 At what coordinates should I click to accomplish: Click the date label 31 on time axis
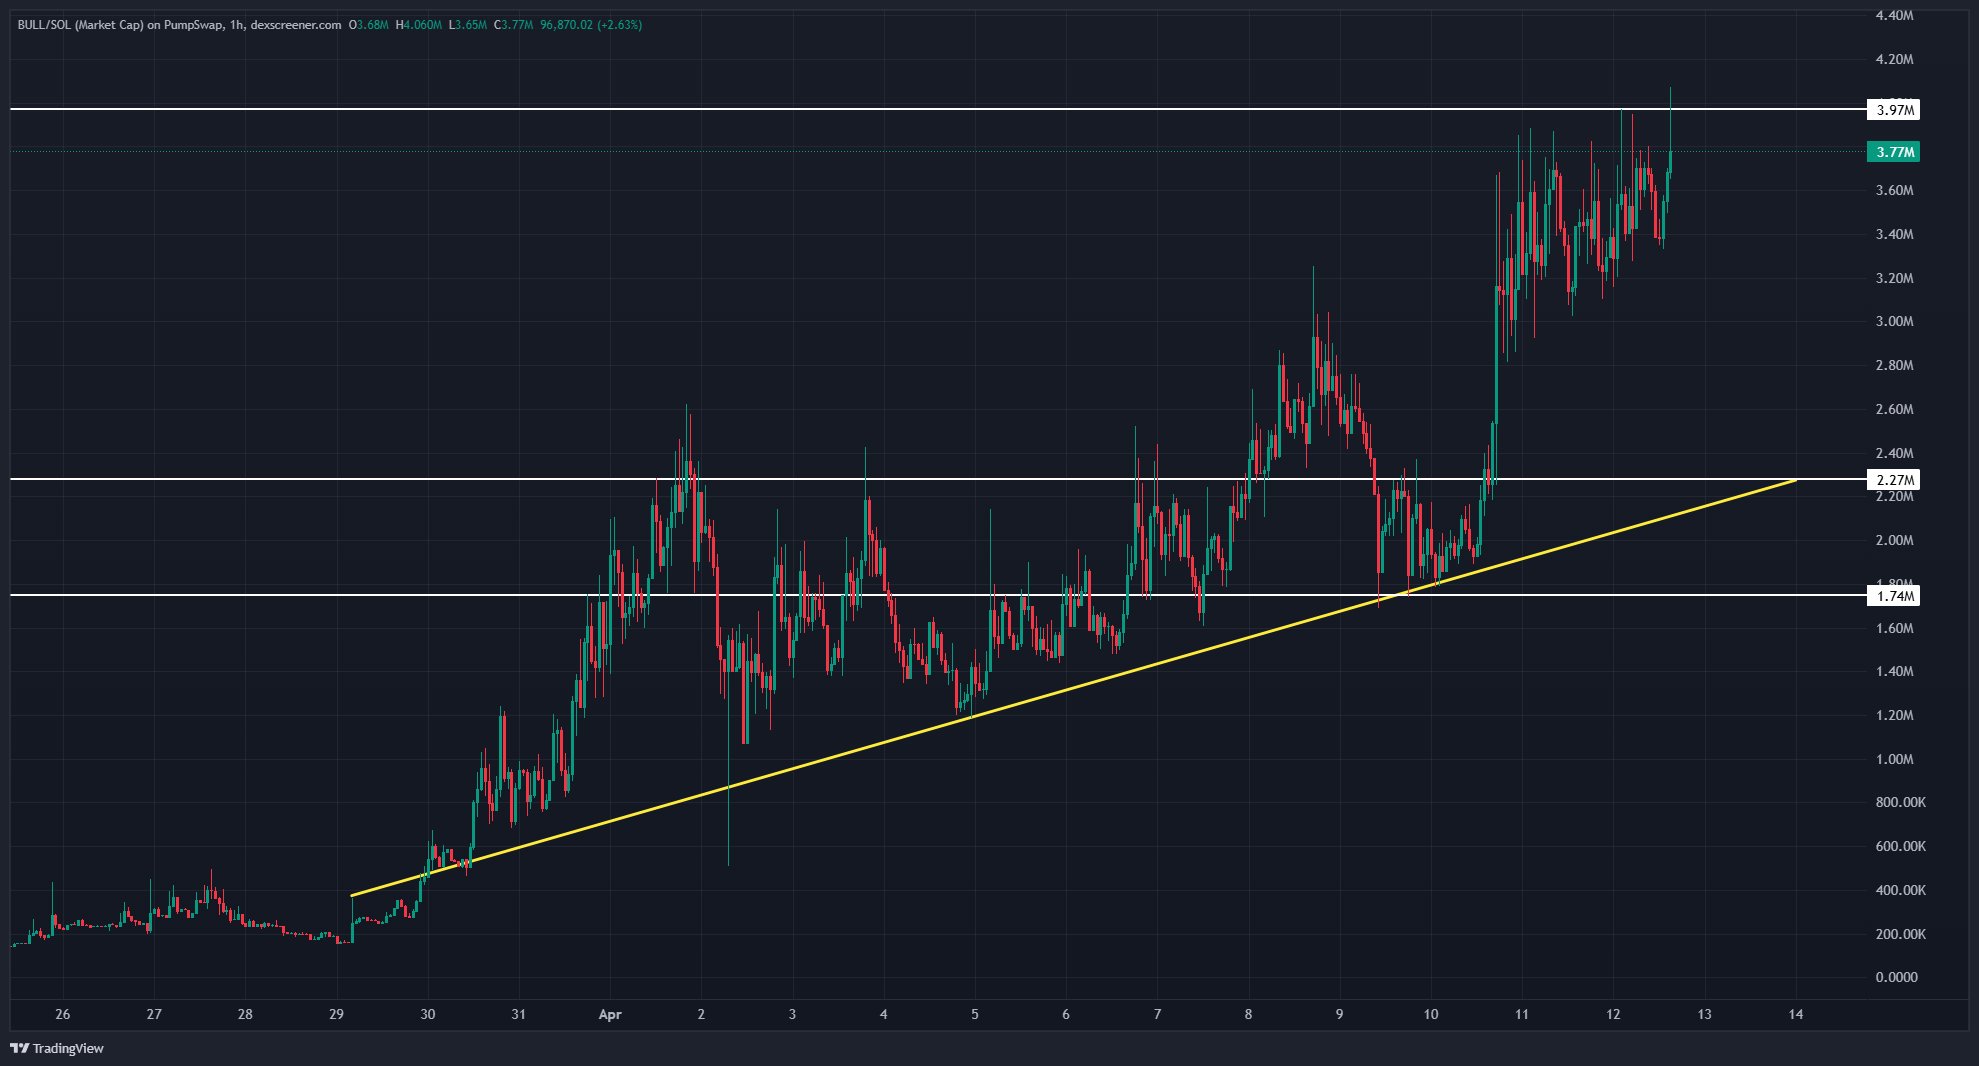519,1014
